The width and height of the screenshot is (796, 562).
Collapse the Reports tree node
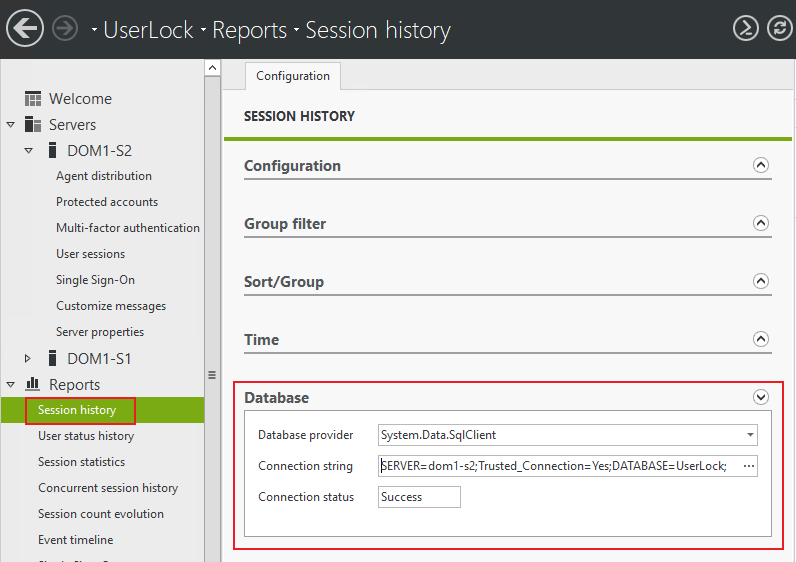click(x=11, y=385)
